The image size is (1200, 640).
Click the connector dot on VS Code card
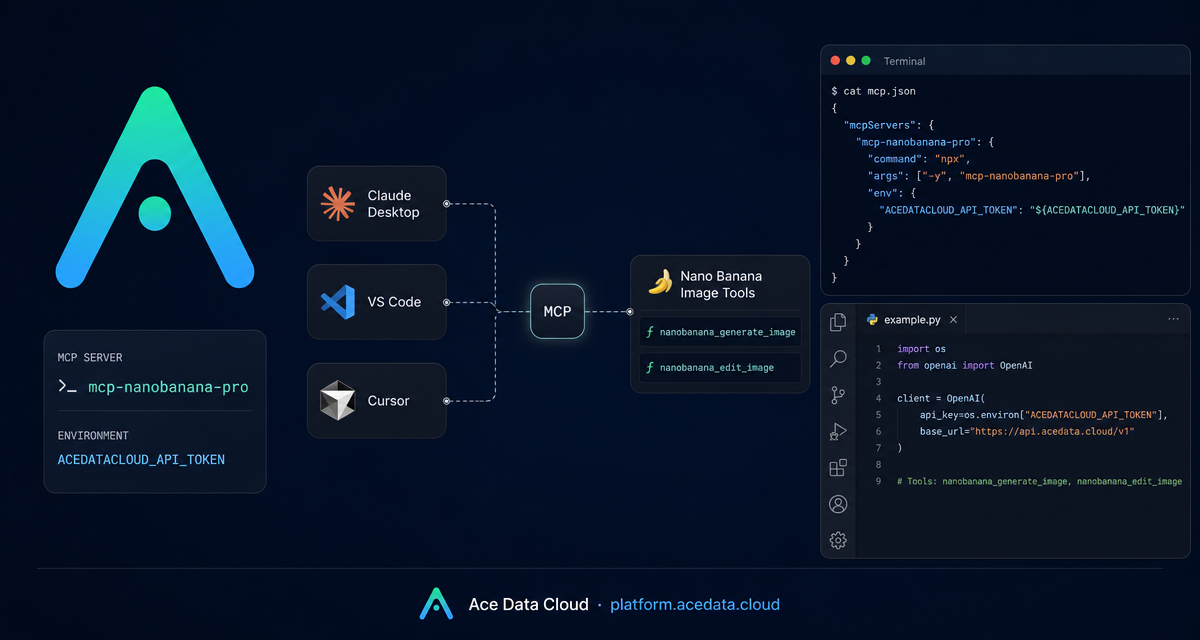coord(446,301)
